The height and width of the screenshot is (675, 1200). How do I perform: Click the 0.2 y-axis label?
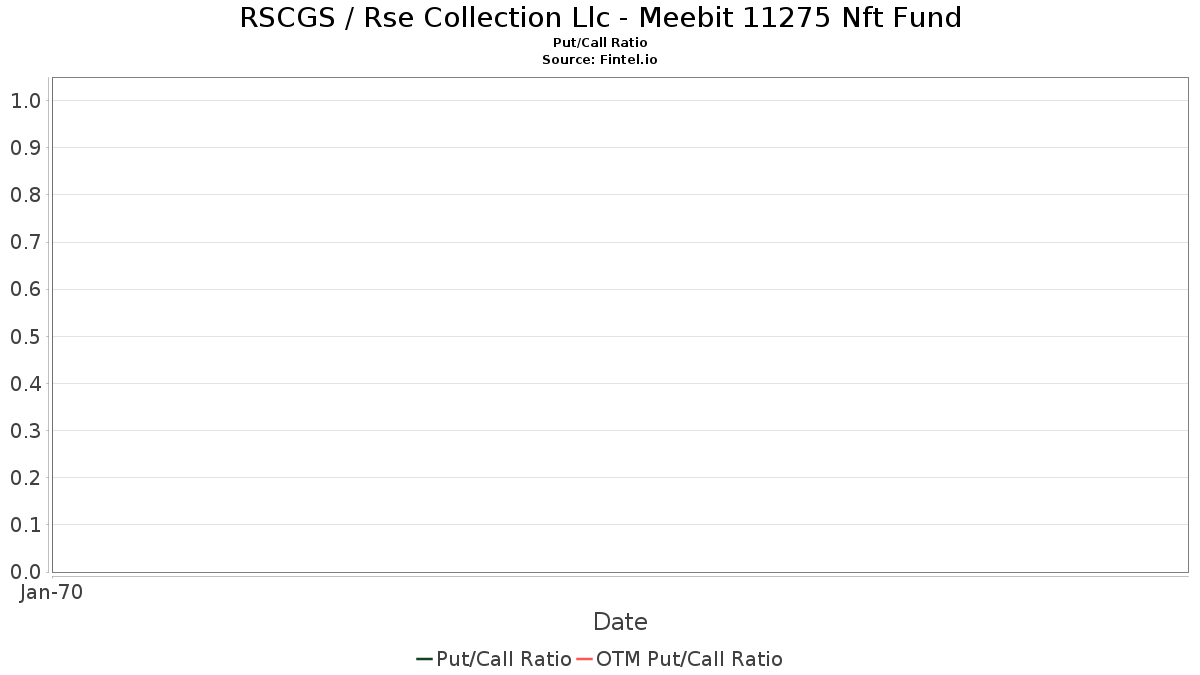coord(25,478)
